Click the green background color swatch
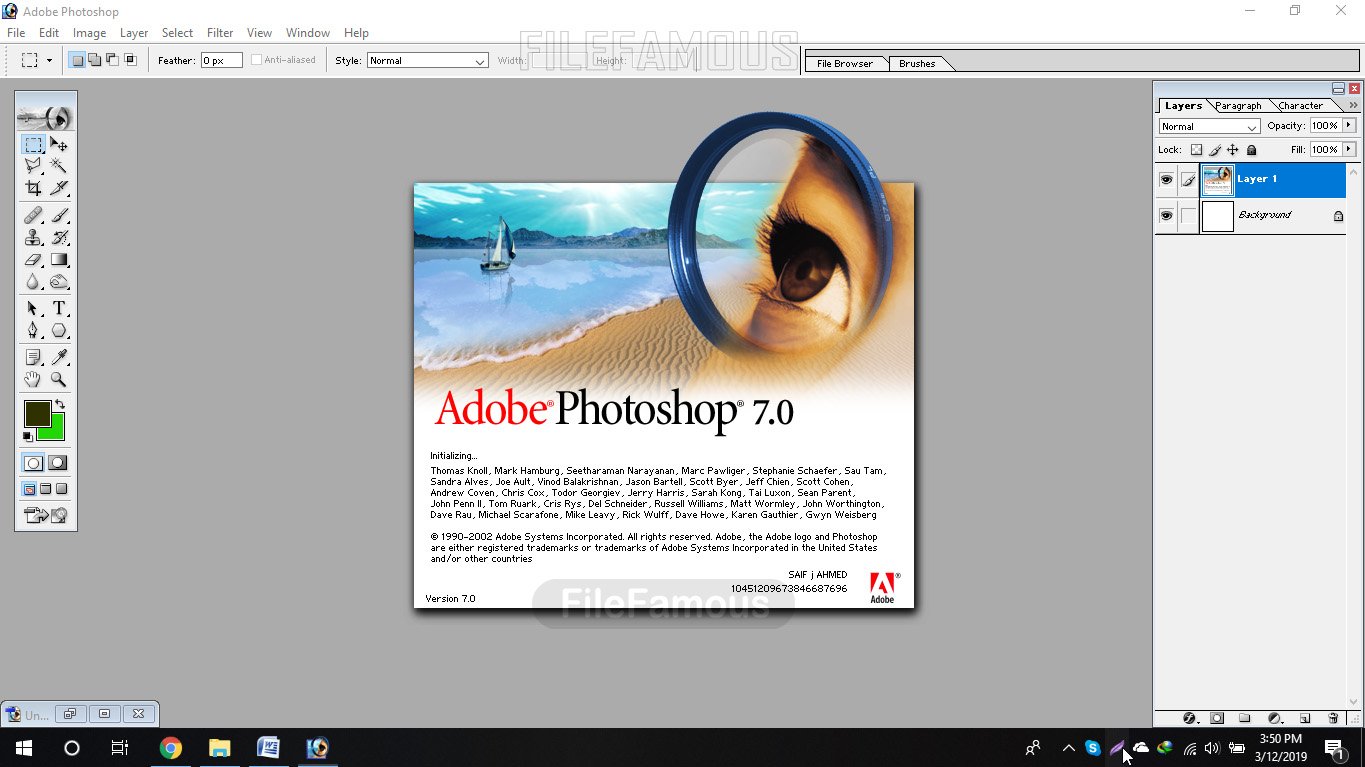The height and width of the screenshot is (767, 1365). [x=56, y=431]
